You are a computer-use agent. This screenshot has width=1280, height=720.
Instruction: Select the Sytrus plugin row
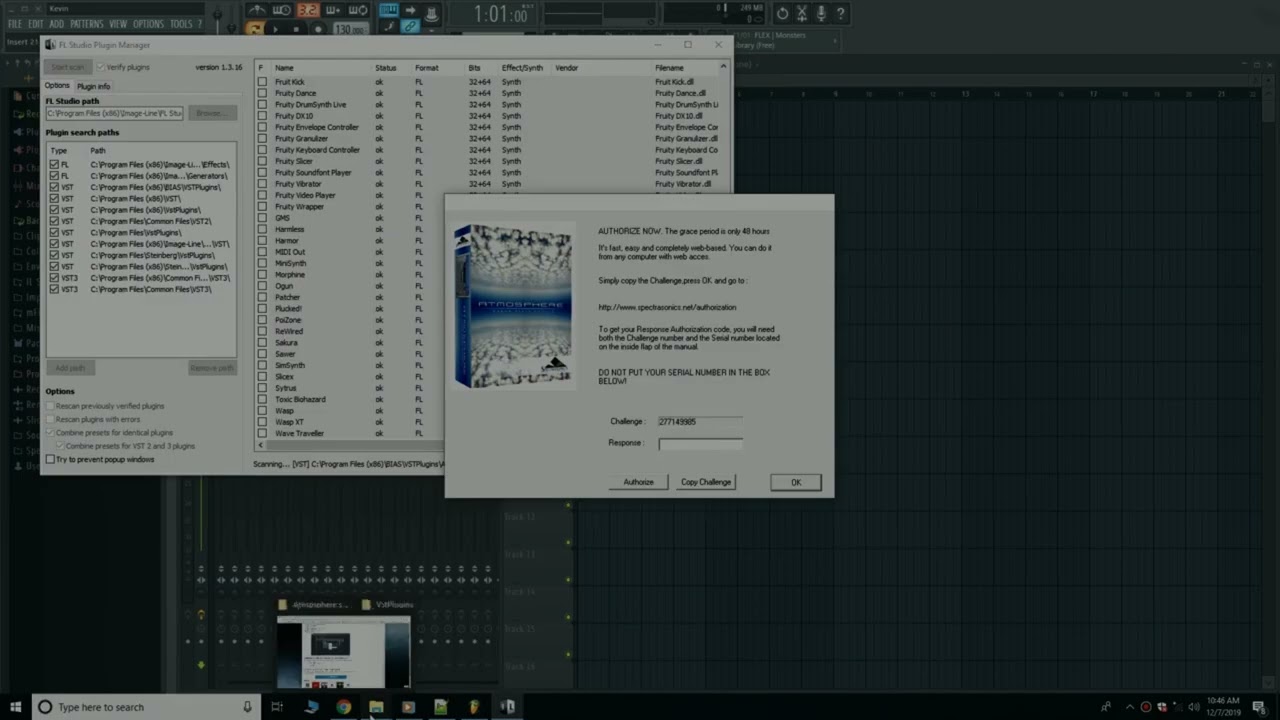pos(348,388)
